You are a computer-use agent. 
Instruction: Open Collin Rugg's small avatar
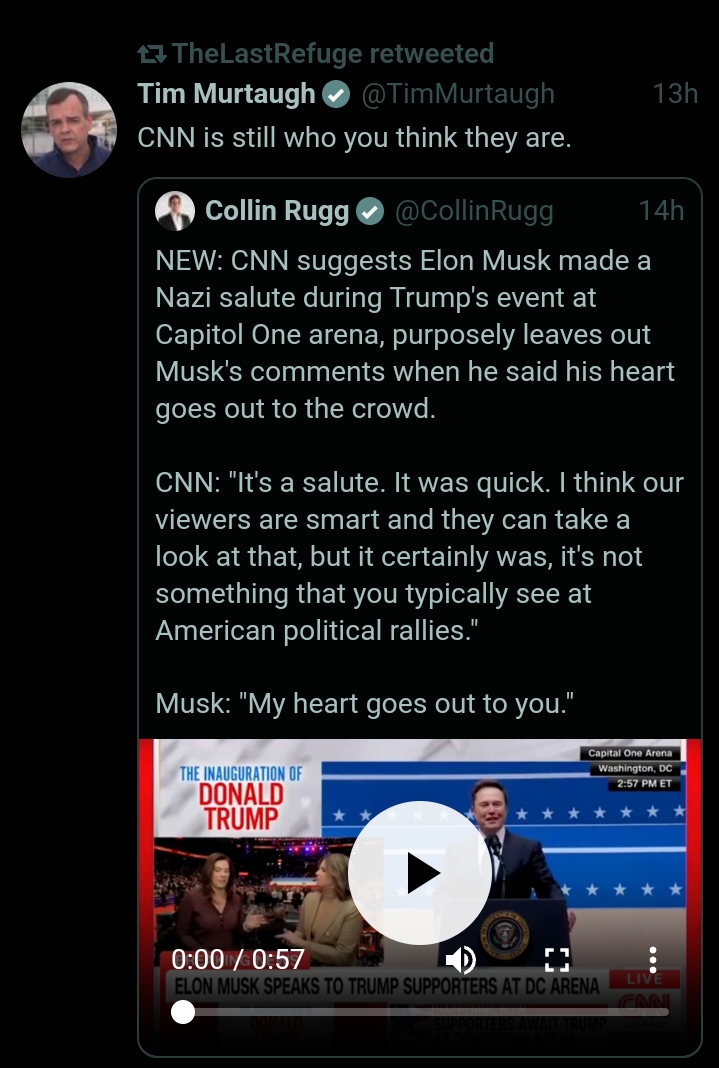tap(175, 210)
